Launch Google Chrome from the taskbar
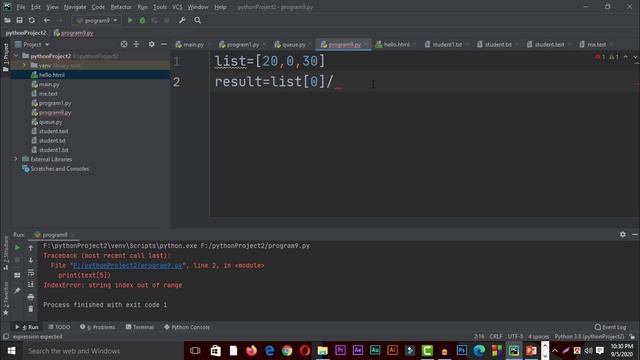Image resolution: width=640 pixels, height=360 pixels. (287, 351)
